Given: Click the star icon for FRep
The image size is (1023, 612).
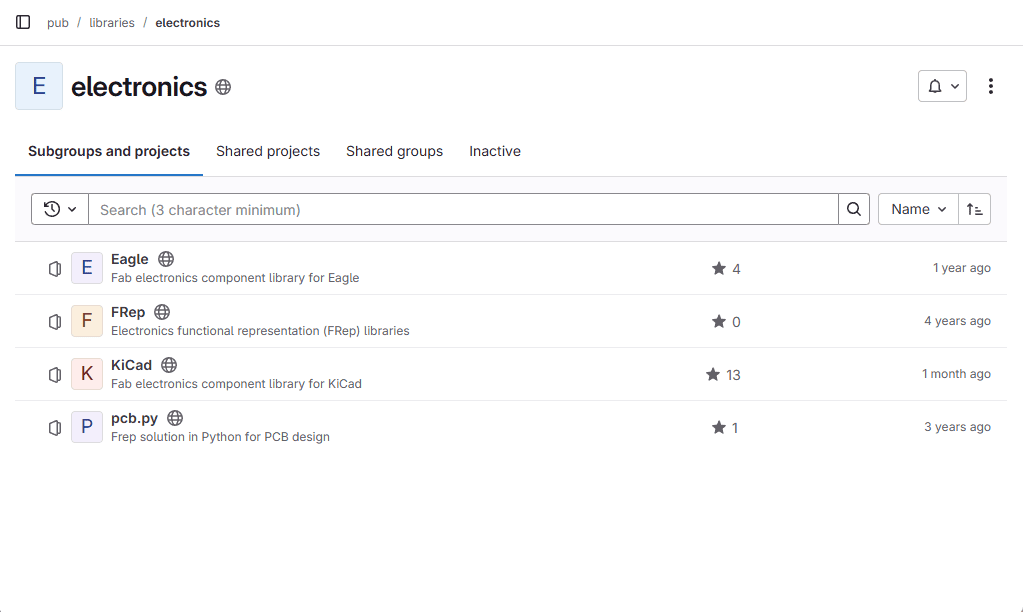Looking at the screenshot, I should coord(718,322).
